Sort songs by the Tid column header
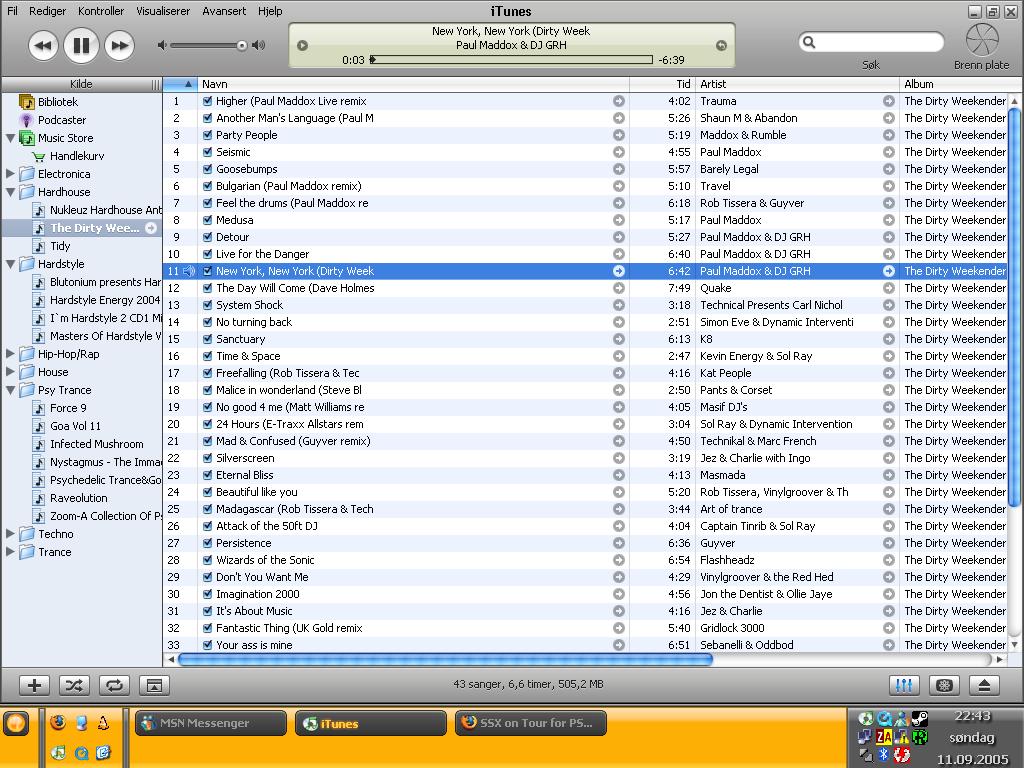This screenshot has width=1024, height=768. [662, 84]
